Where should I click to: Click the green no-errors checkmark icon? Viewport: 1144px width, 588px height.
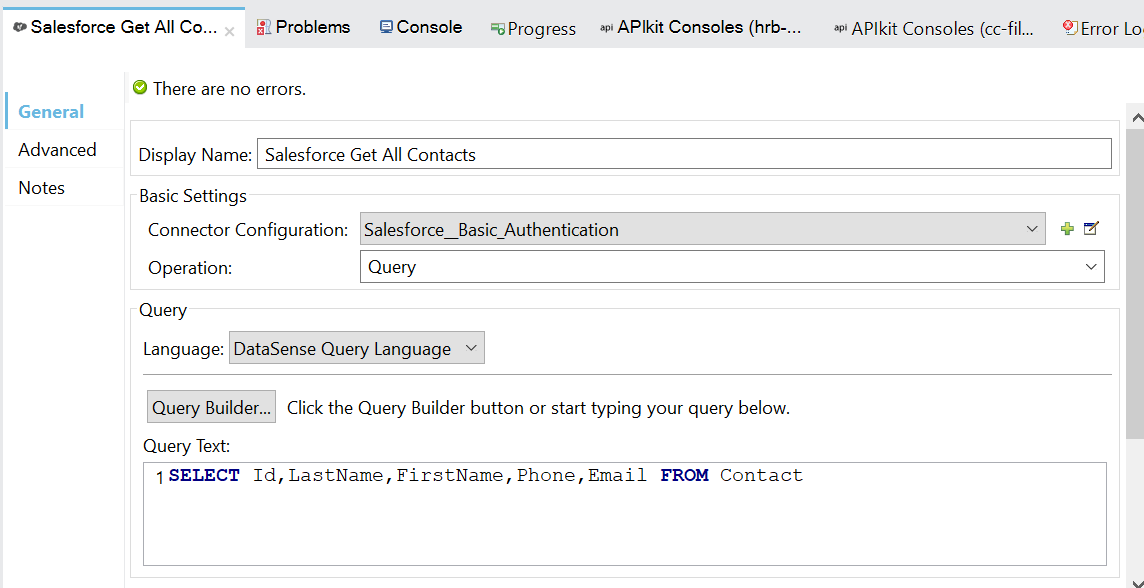140,88
